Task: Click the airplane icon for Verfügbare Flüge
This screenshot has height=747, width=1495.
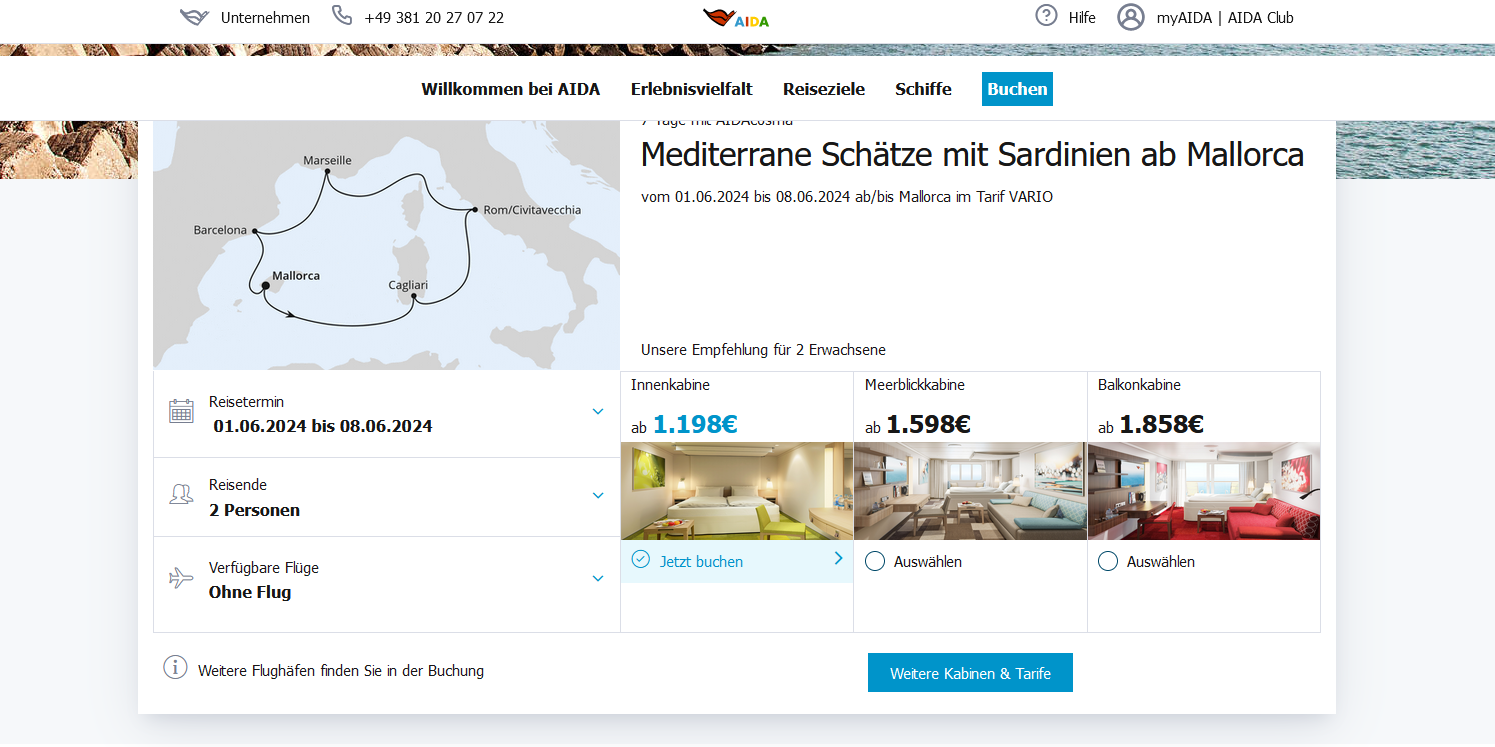Action: 181,578
